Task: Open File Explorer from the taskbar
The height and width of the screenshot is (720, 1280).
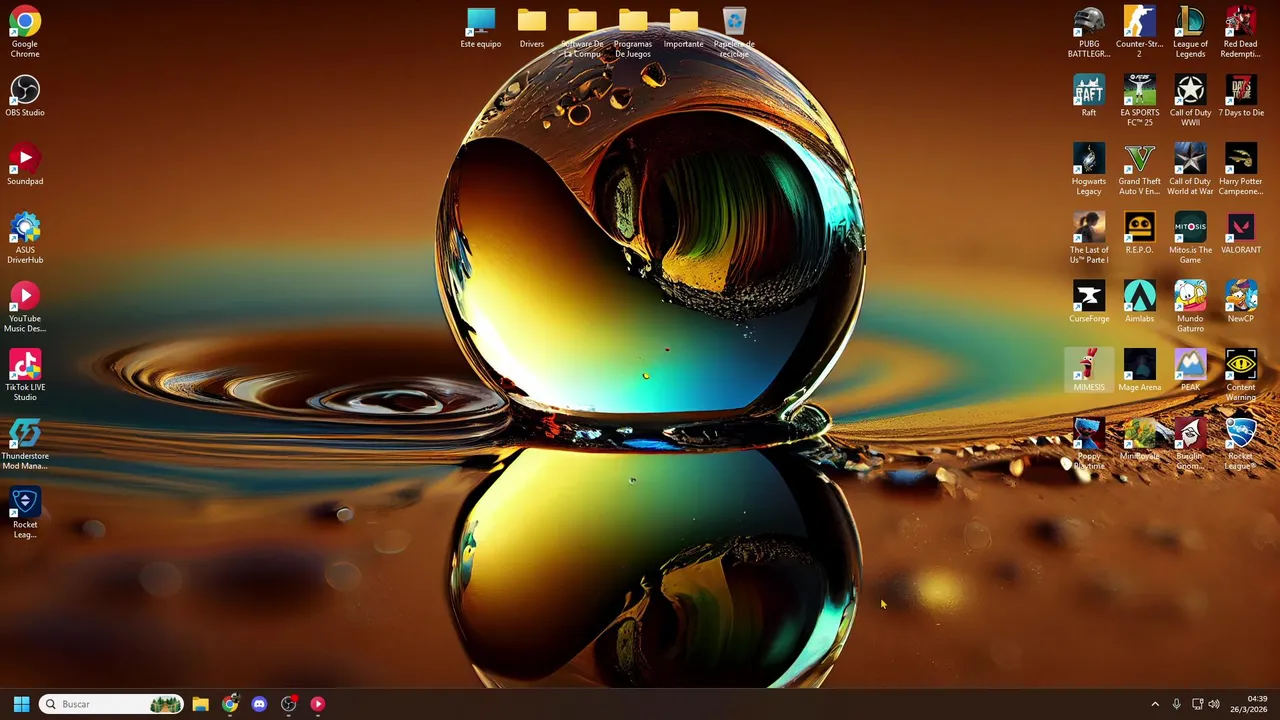Action: (x=201, y=704)
